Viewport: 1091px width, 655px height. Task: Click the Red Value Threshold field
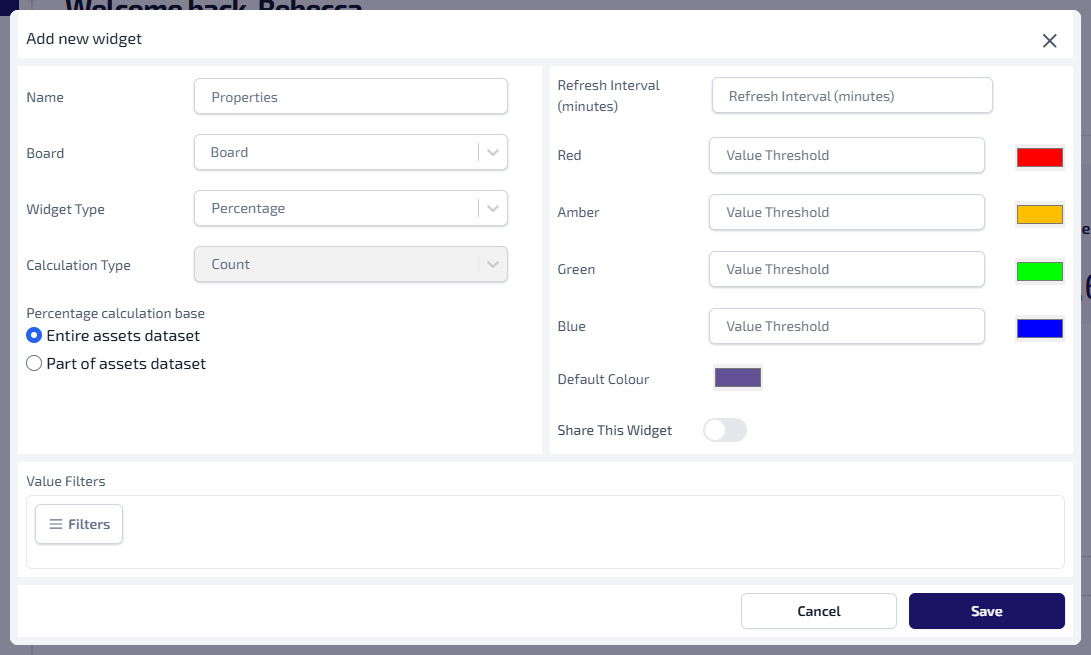(x=846, y=155)
